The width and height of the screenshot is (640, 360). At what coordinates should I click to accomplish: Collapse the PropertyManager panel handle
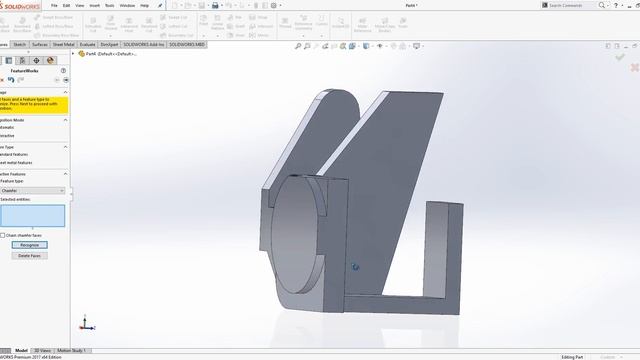point(71,194)
